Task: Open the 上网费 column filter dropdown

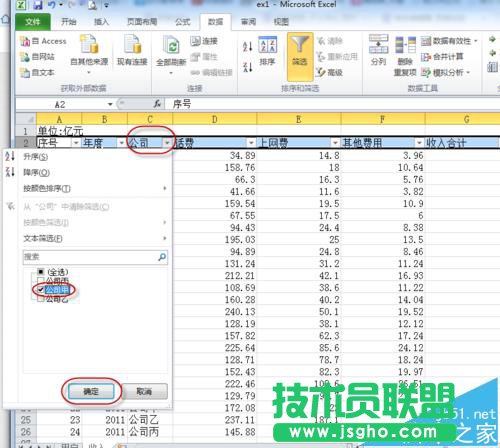Action: (x=335, y=143)
